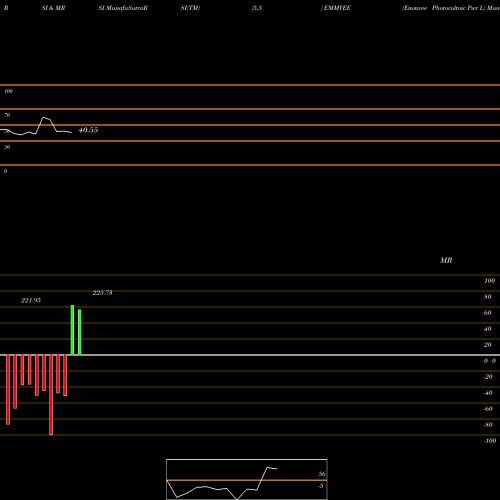Click the 60 label on MR axis

point(488,313)
